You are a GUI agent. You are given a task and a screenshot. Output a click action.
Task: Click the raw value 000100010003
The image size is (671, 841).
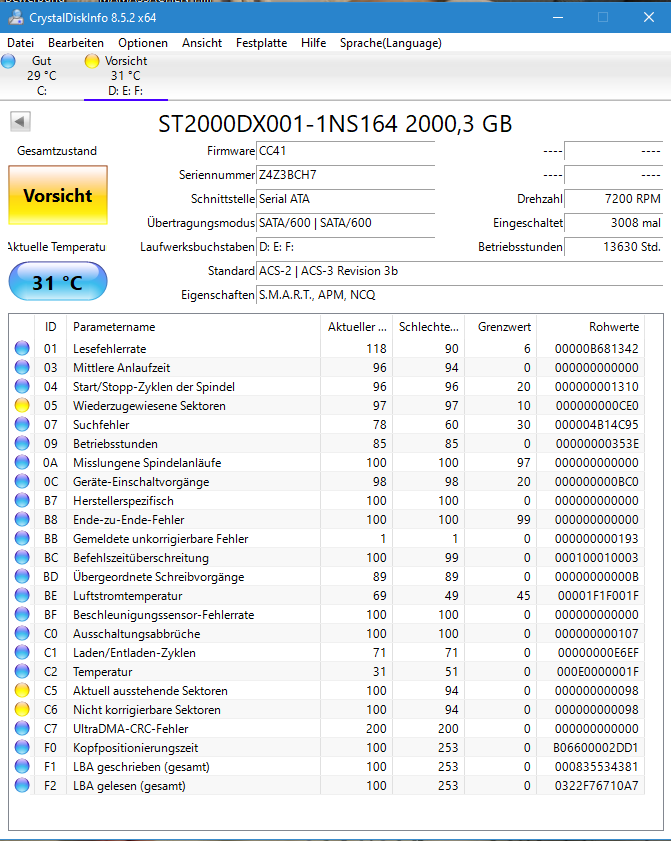pos(596,558)
